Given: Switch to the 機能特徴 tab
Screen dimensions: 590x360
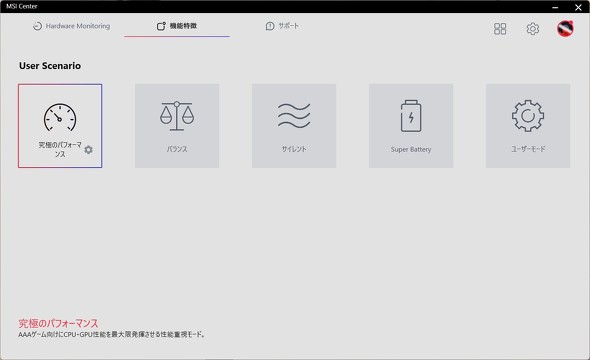Looking at the screenshot, I should [x=177, y=26].
